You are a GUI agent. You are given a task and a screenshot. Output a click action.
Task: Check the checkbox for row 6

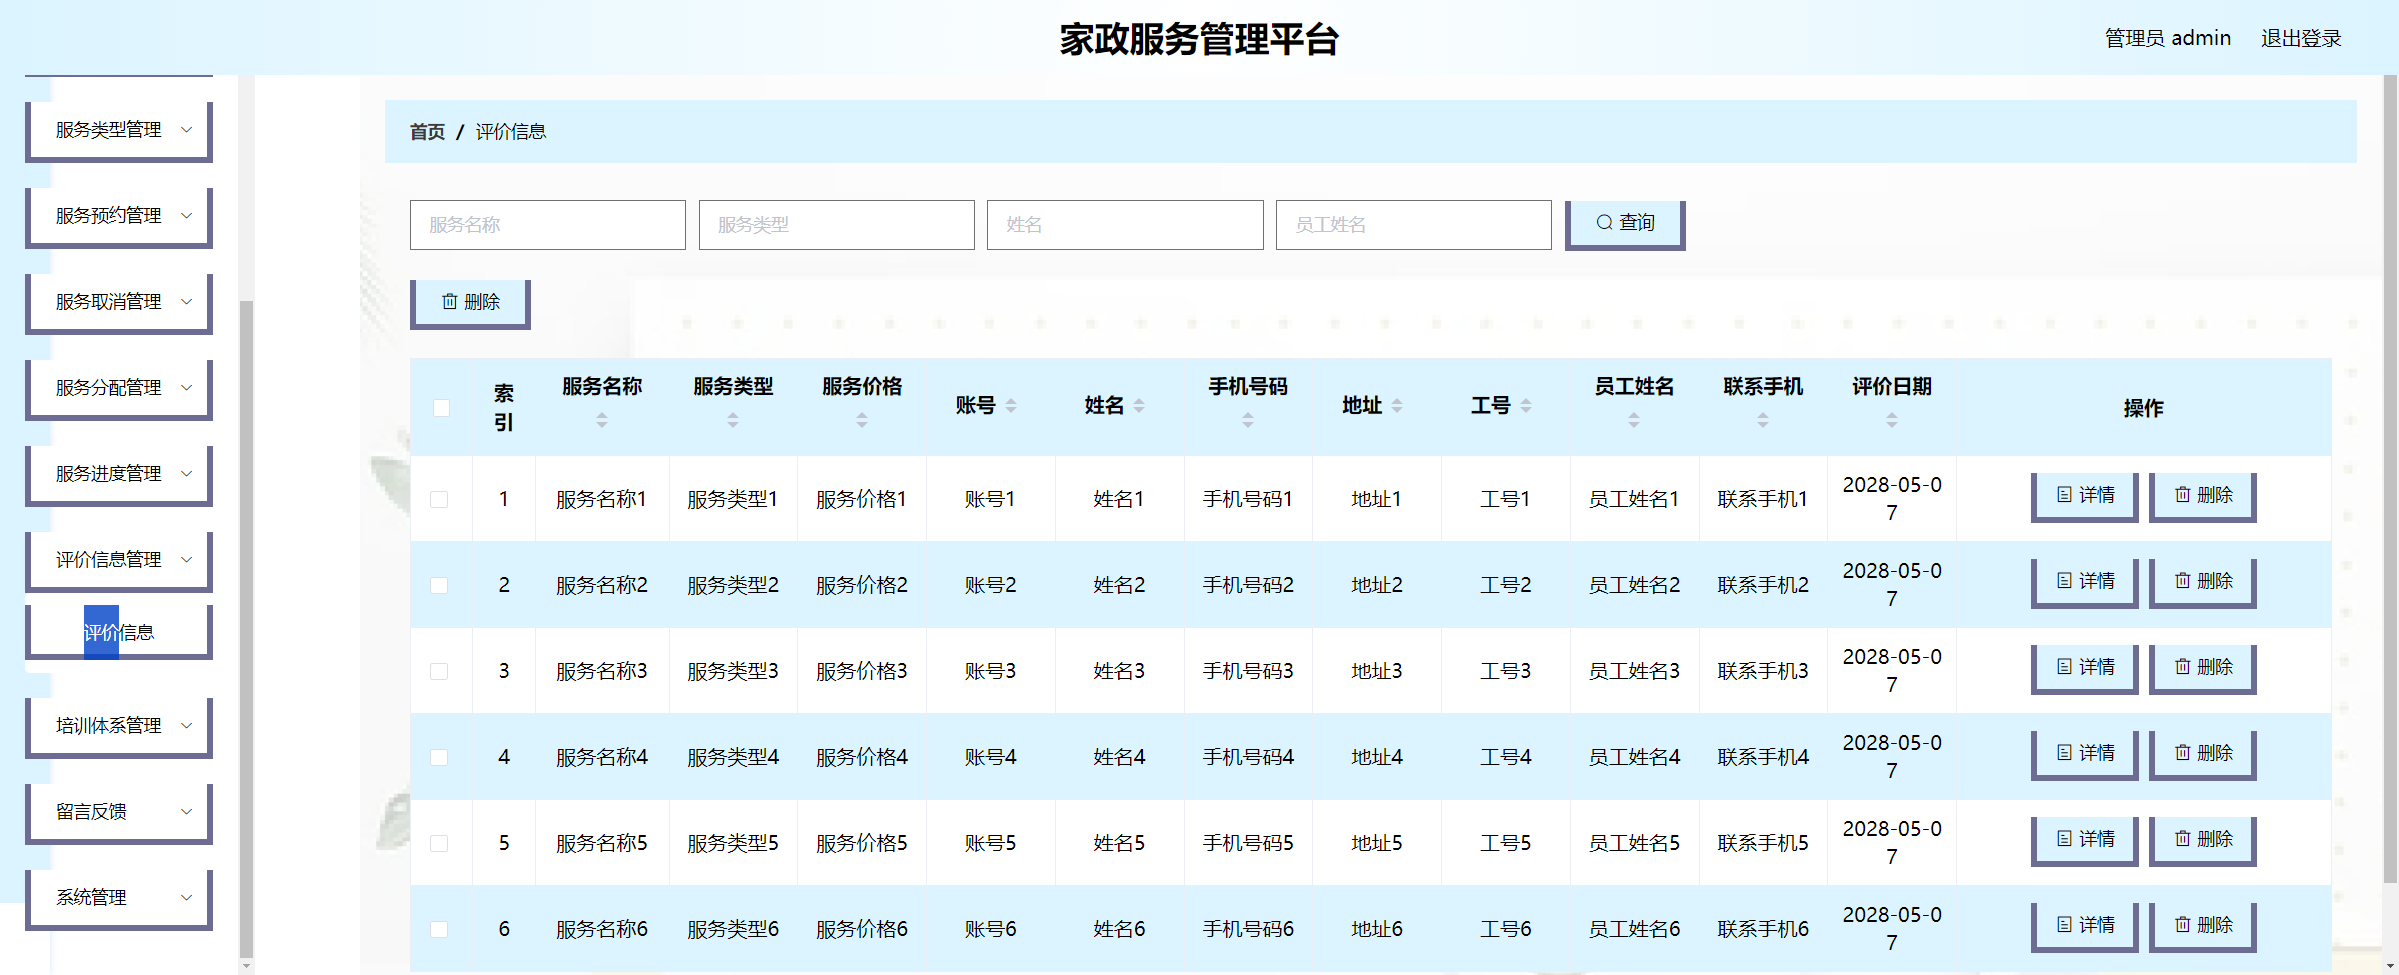pyautogui.click(x=439, y=929)
